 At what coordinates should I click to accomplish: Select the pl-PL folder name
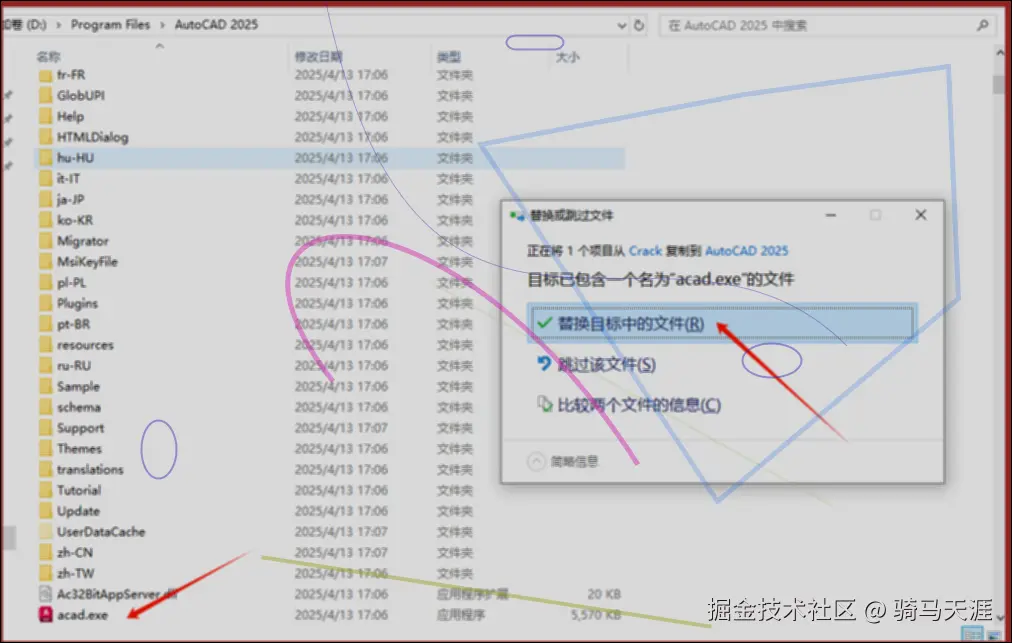(x=71, y=282)
